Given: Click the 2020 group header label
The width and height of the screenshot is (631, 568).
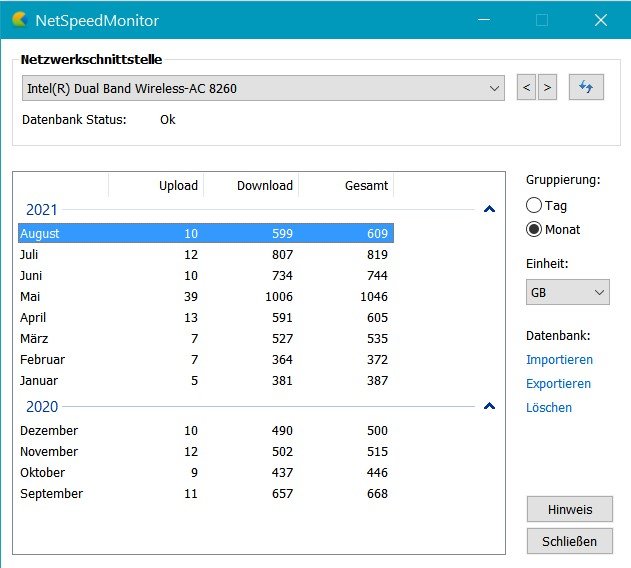Looking at the screenshot, I should (x=42, y=407).
